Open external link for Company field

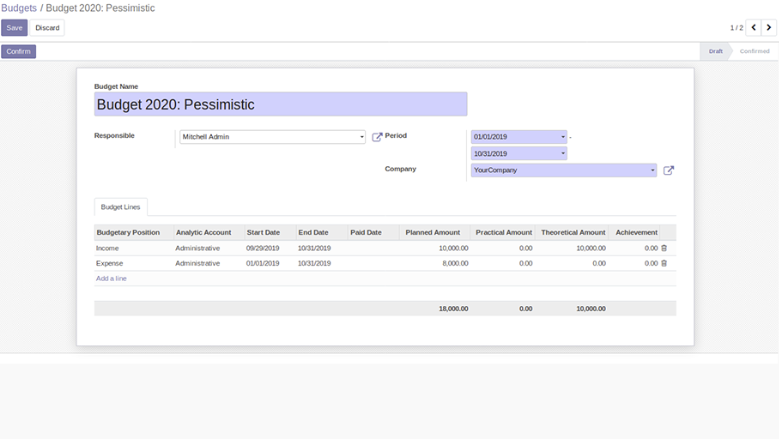point(669,171)
